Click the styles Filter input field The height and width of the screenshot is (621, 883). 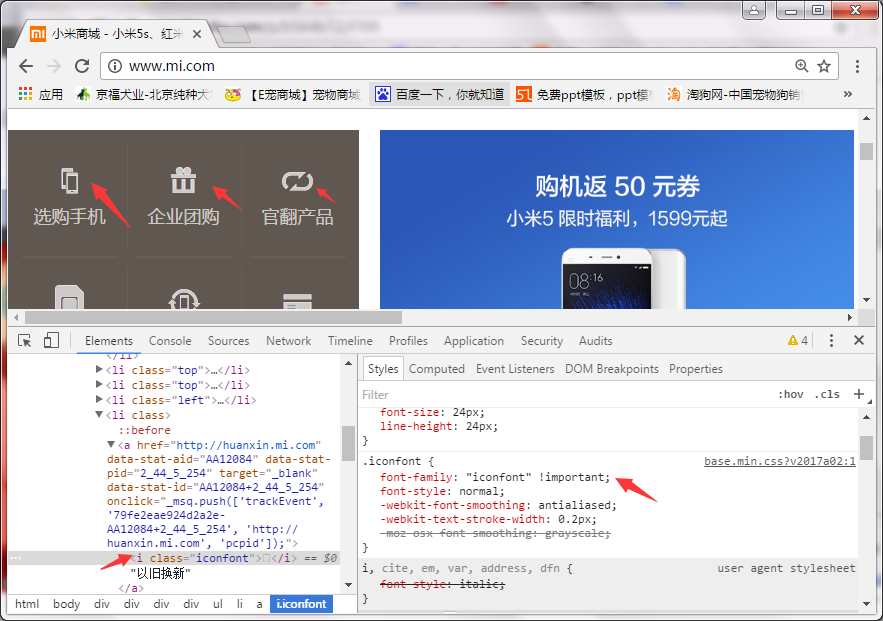pyautogui.click(x=563, y=395)
